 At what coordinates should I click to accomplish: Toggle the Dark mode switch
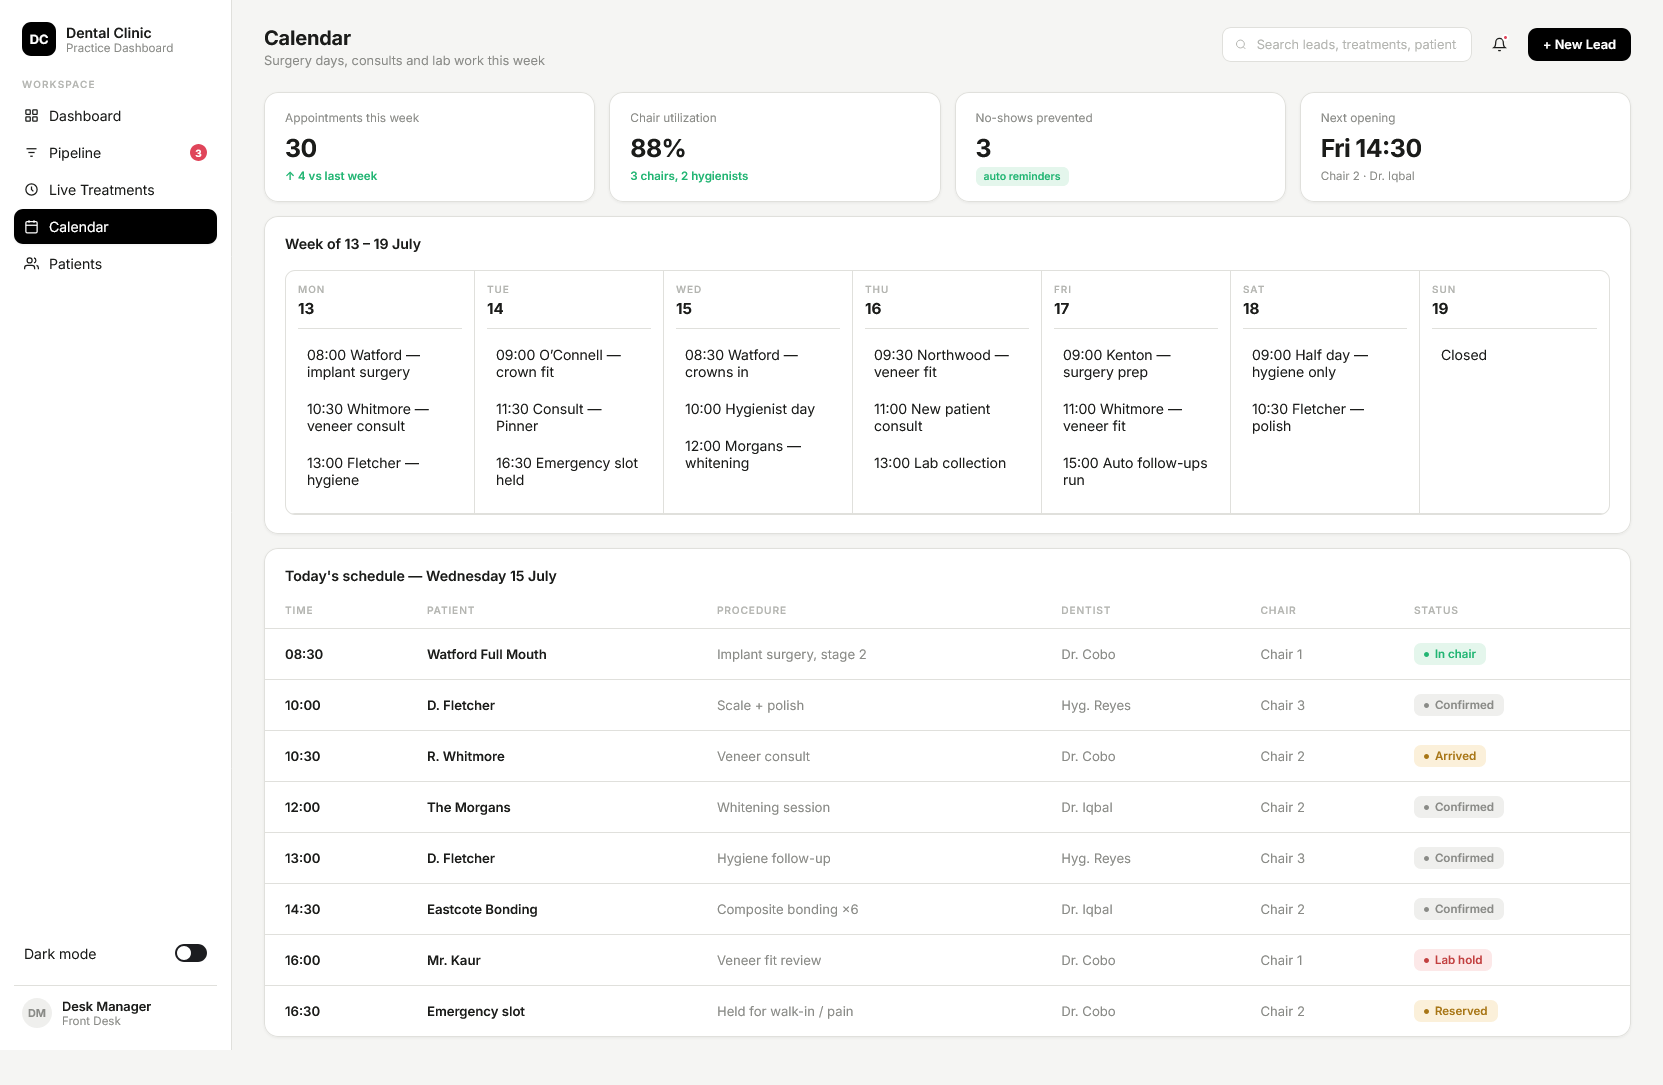pos(191,953)
